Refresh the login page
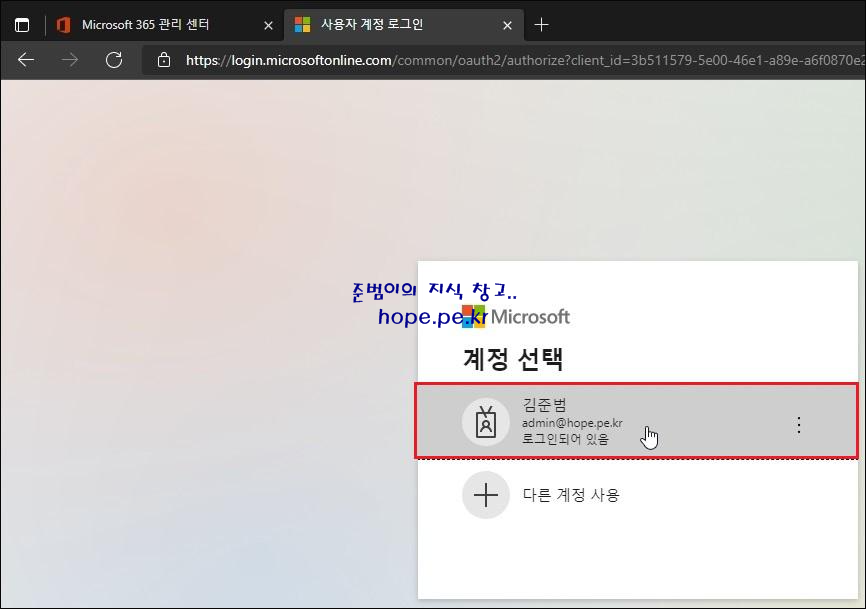Image resolution: width=866 pixels, height=609 pixels. point(114,60)
